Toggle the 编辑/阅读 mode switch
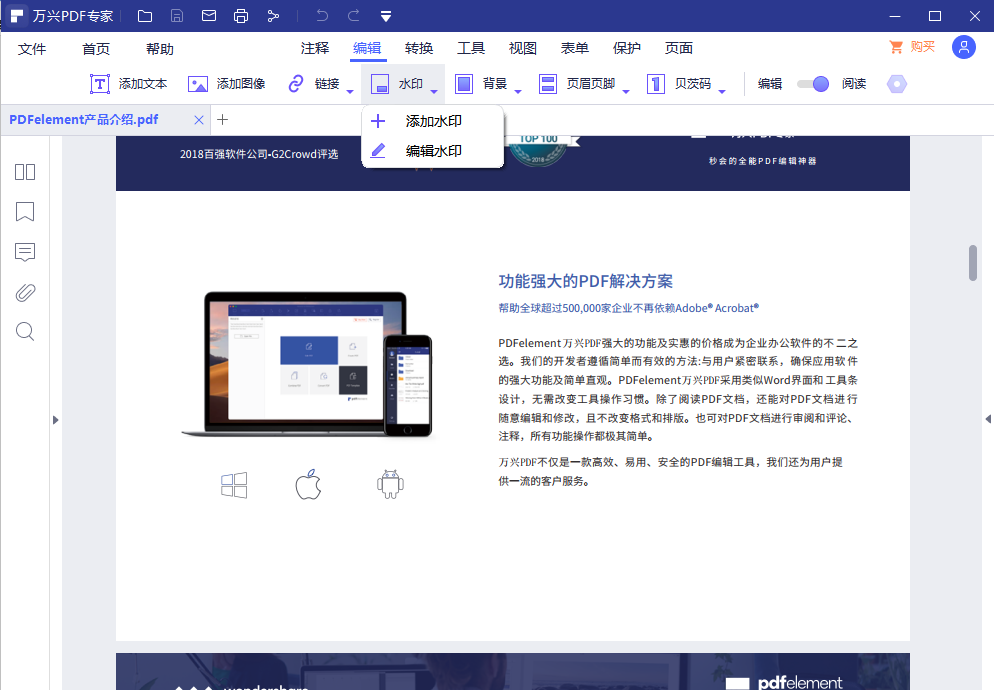 point(812,84)
